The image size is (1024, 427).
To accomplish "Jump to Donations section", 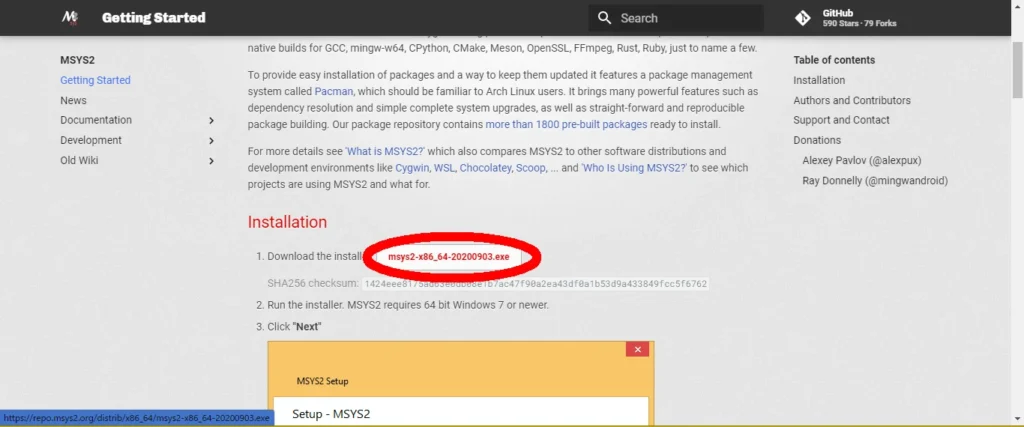I will click(817, 140).
